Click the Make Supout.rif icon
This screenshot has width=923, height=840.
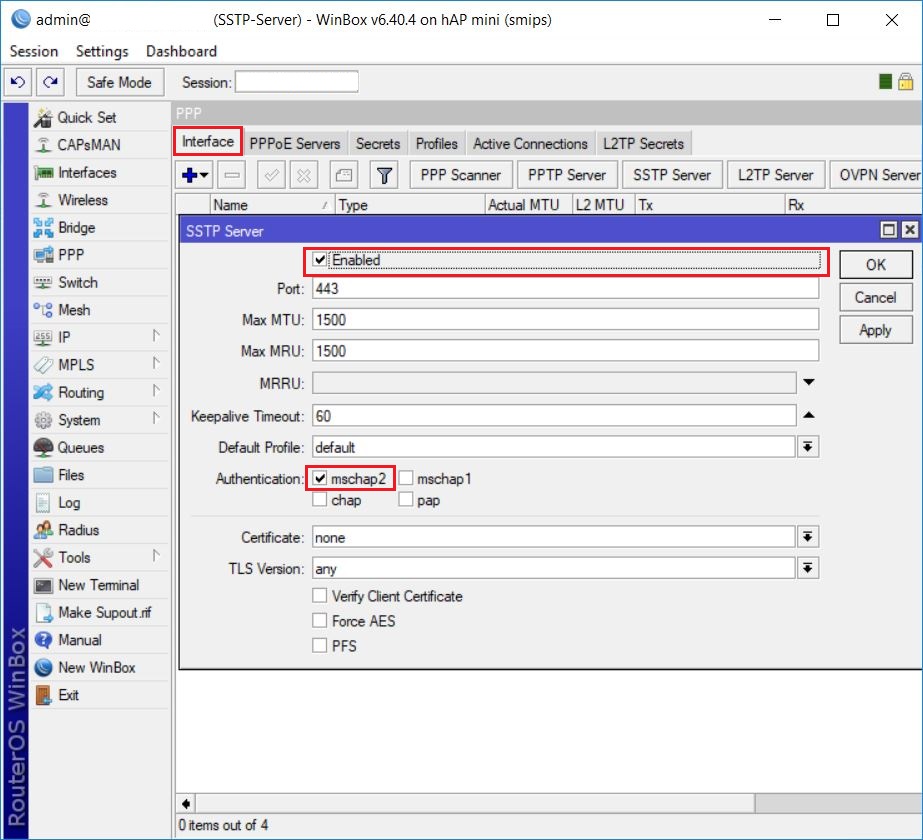coord(43,613)
